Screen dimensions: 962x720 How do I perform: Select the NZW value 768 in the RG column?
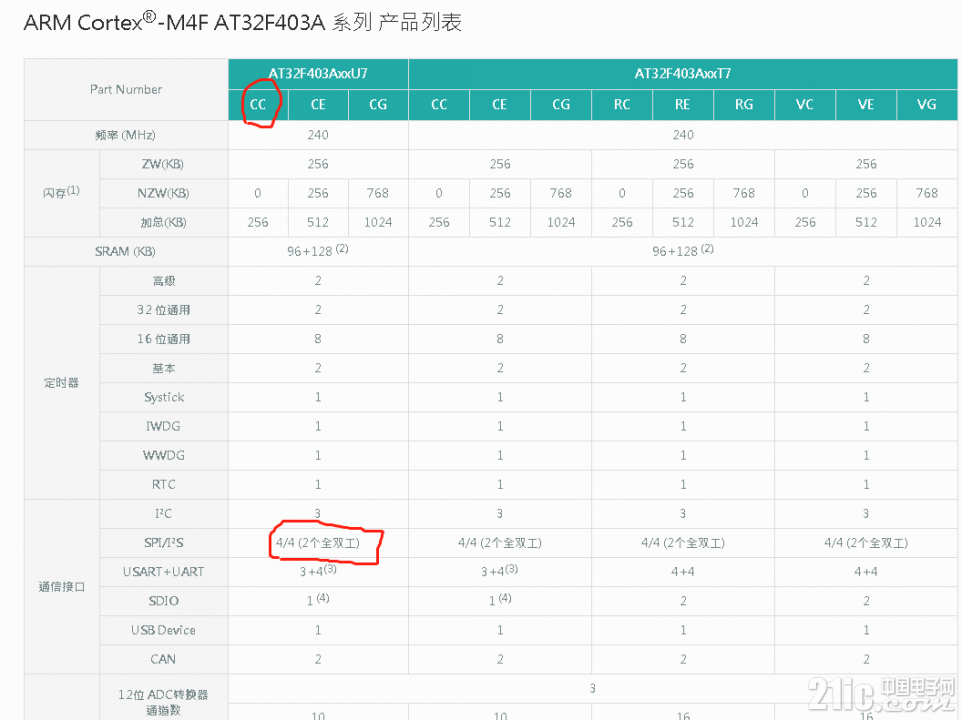pyautogui.click(x=744, y=193)
